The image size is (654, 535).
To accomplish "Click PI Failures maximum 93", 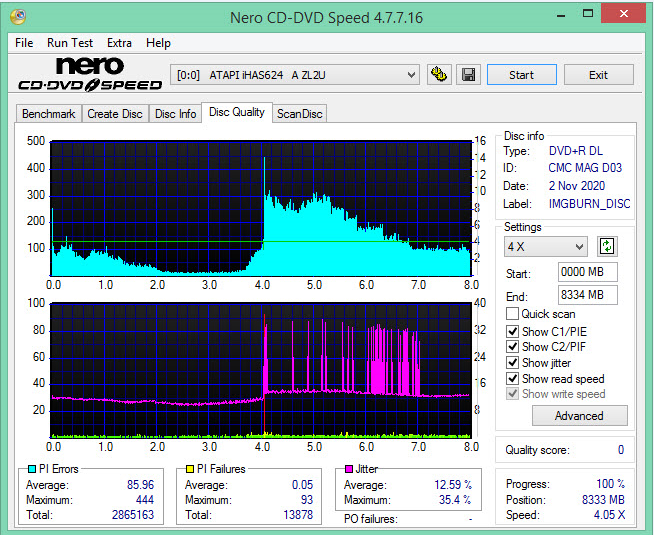I will [307, 500].
